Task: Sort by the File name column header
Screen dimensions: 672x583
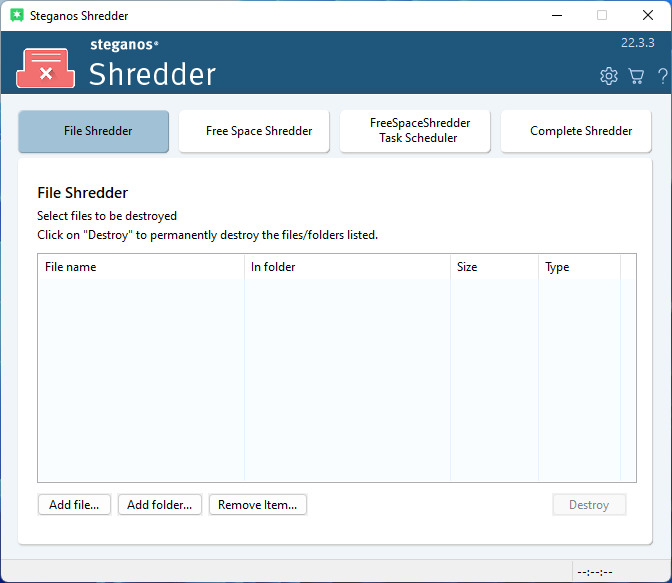Action: pos(141,267)
